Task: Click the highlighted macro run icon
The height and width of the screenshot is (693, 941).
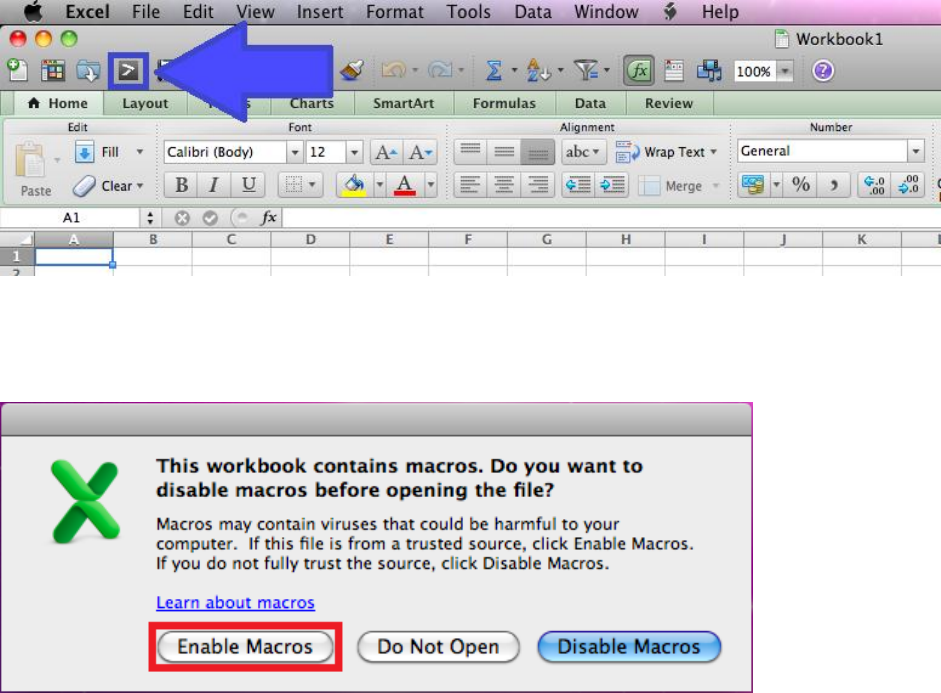Action: tap(128, 71)
